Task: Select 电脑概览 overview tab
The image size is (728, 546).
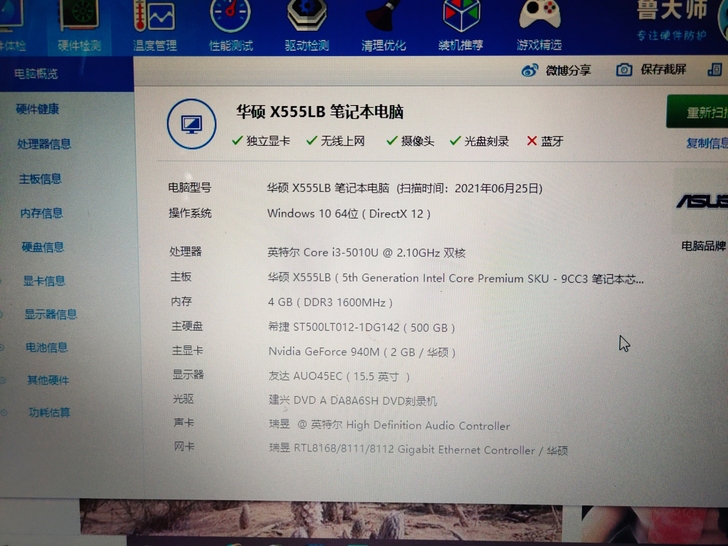Action: tap(36, 74)
